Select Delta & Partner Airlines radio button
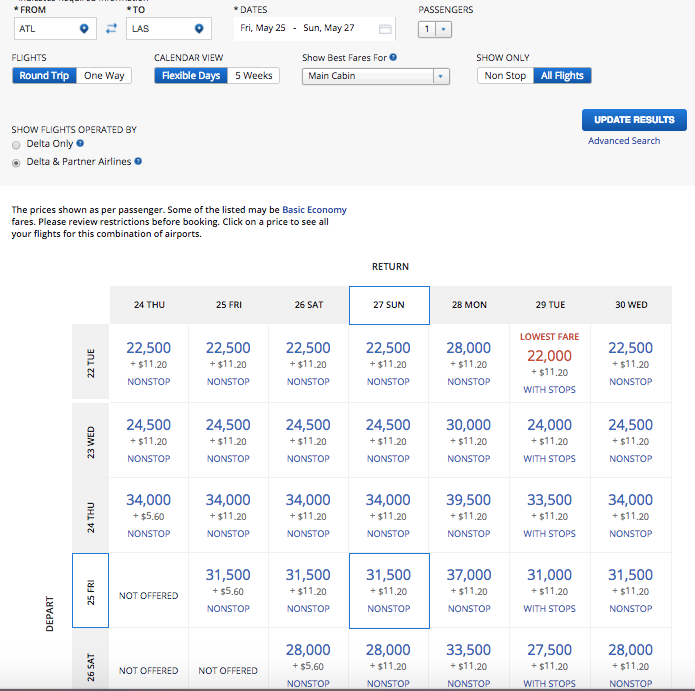 (x=16, y=162)
